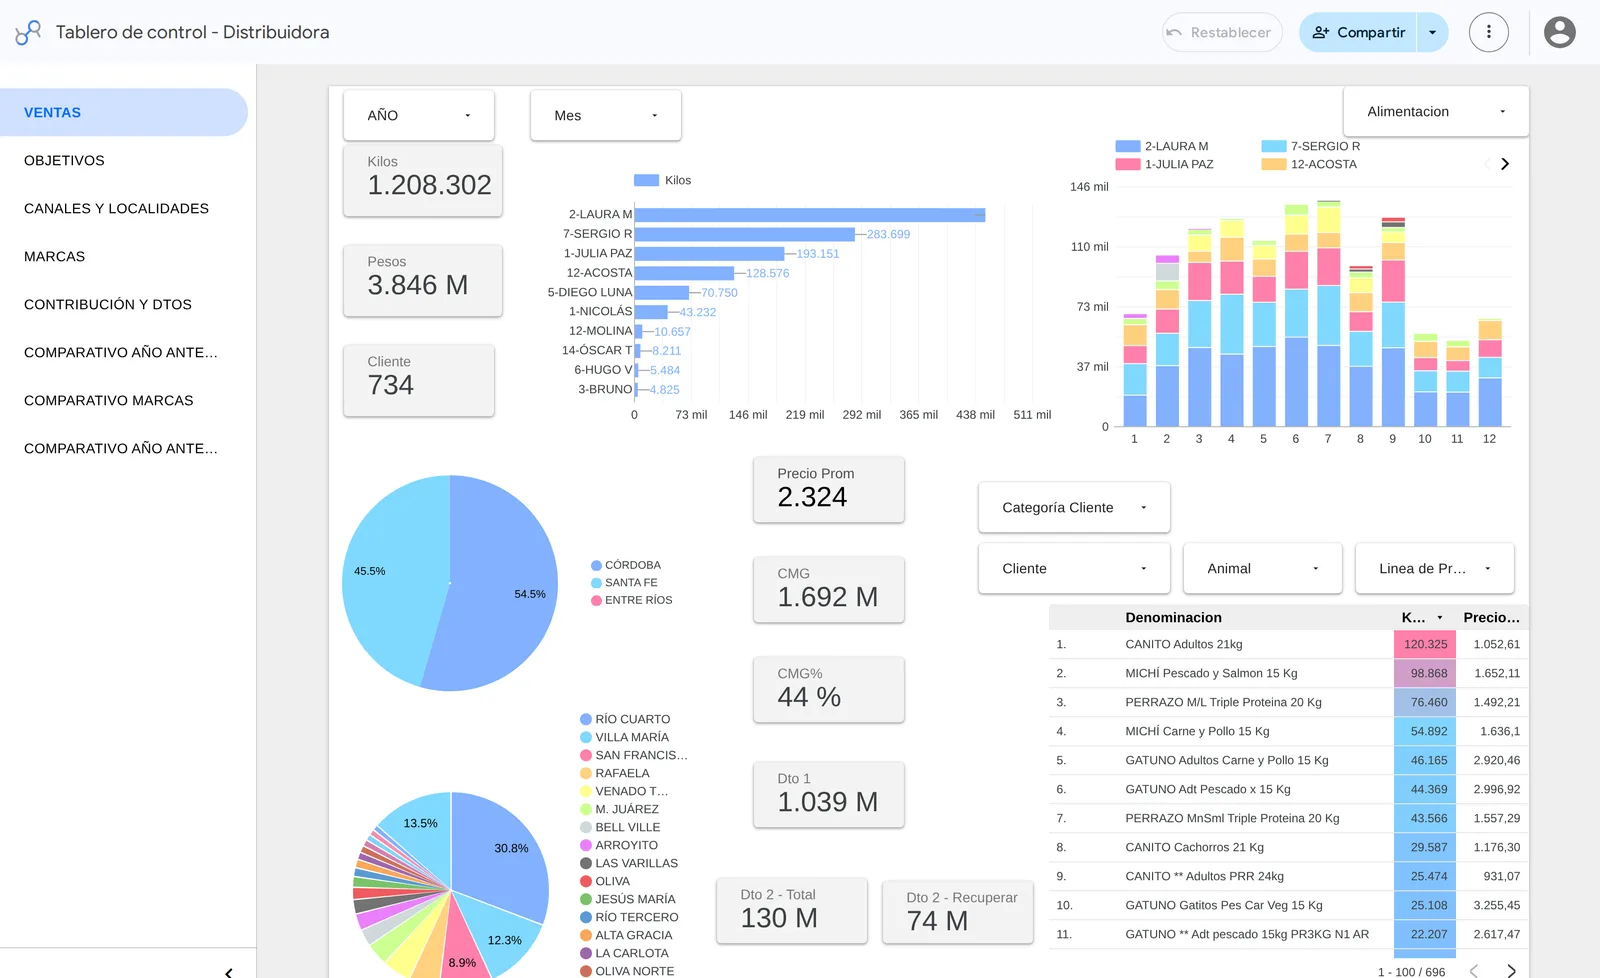Select row MICHÍ Pescado y Salmon 15 Kg
This screenshot has width=1600, height=978.
(1288, 673)
